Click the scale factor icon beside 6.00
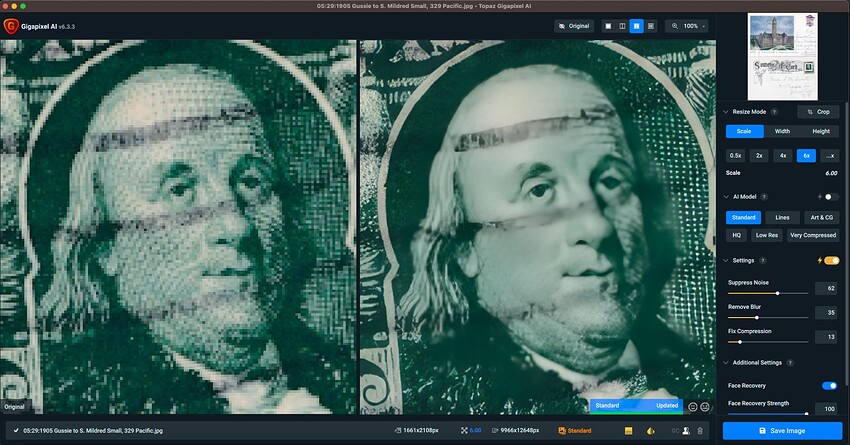This screenshot has width=850, height=445. pyautogui.click(x=464, y=431)
